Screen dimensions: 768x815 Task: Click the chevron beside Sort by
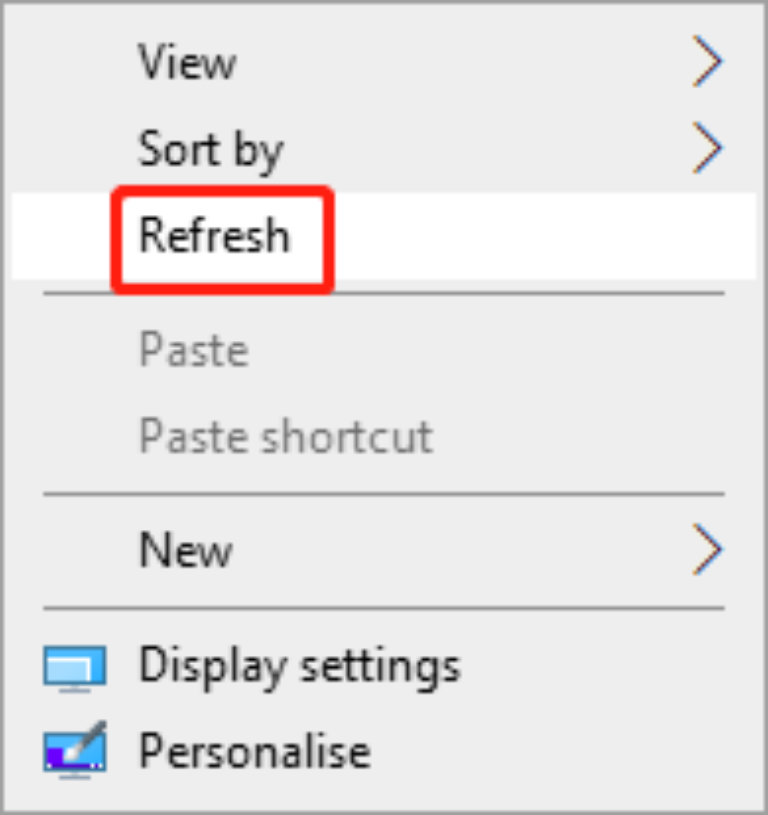(x=710, y=148)
